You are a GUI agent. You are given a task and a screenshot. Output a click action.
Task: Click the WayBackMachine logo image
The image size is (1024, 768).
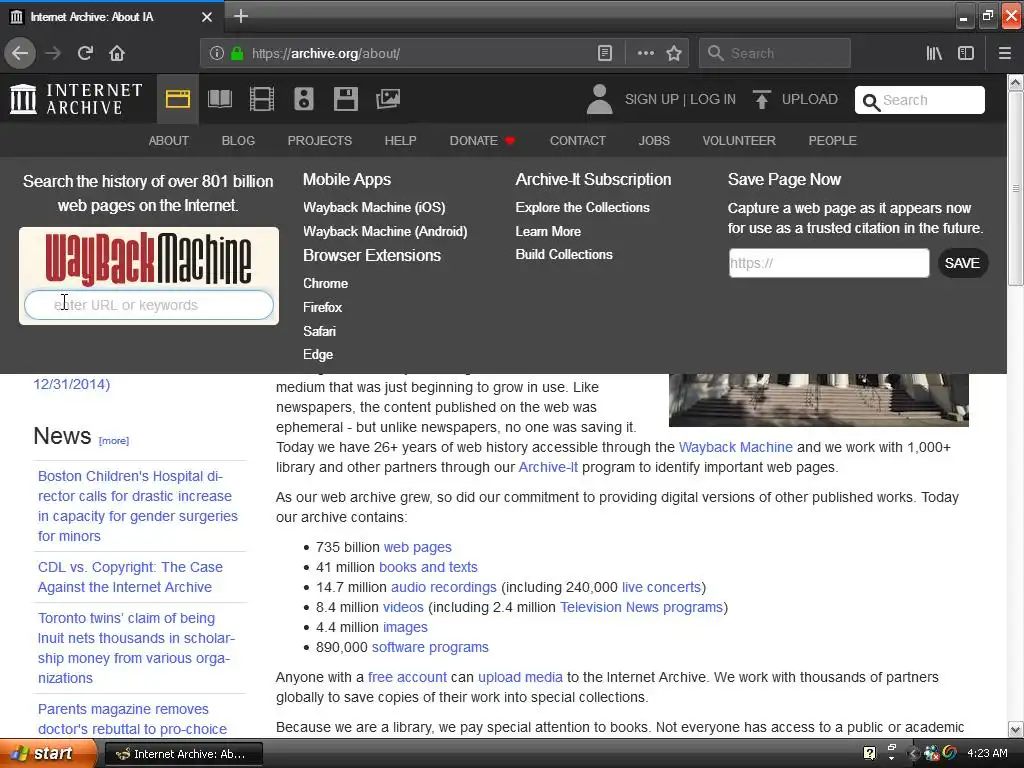148,259
